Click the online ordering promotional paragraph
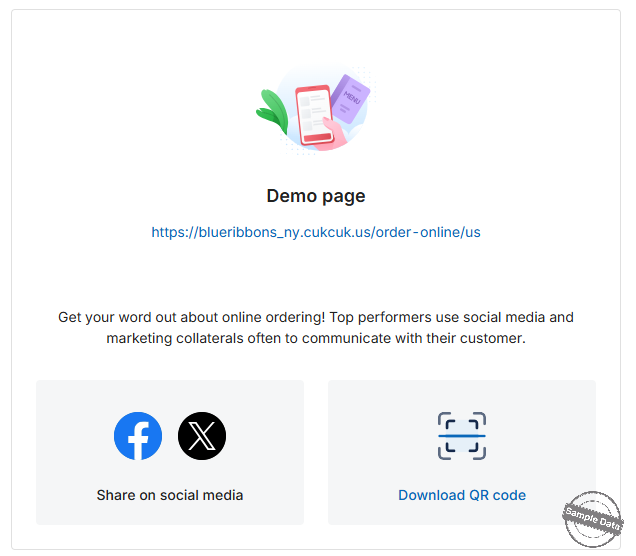636x556 pixels. pyautogui.click(x=316, y=328)
